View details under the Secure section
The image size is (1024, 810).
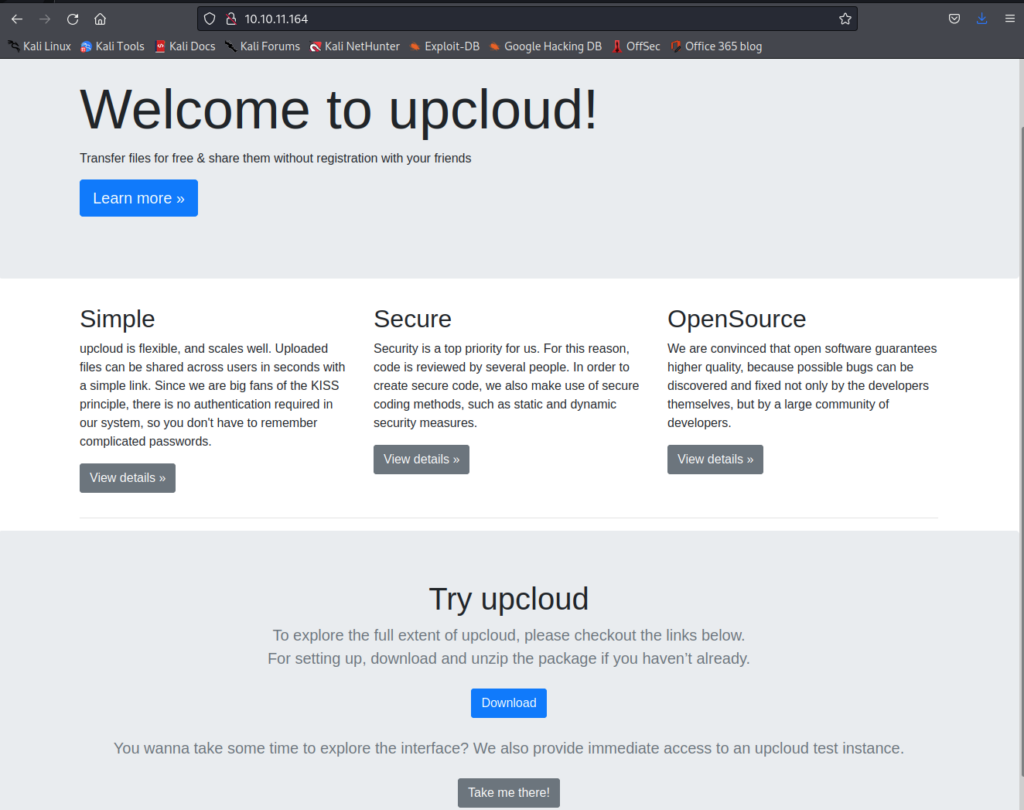coord(421,459)
